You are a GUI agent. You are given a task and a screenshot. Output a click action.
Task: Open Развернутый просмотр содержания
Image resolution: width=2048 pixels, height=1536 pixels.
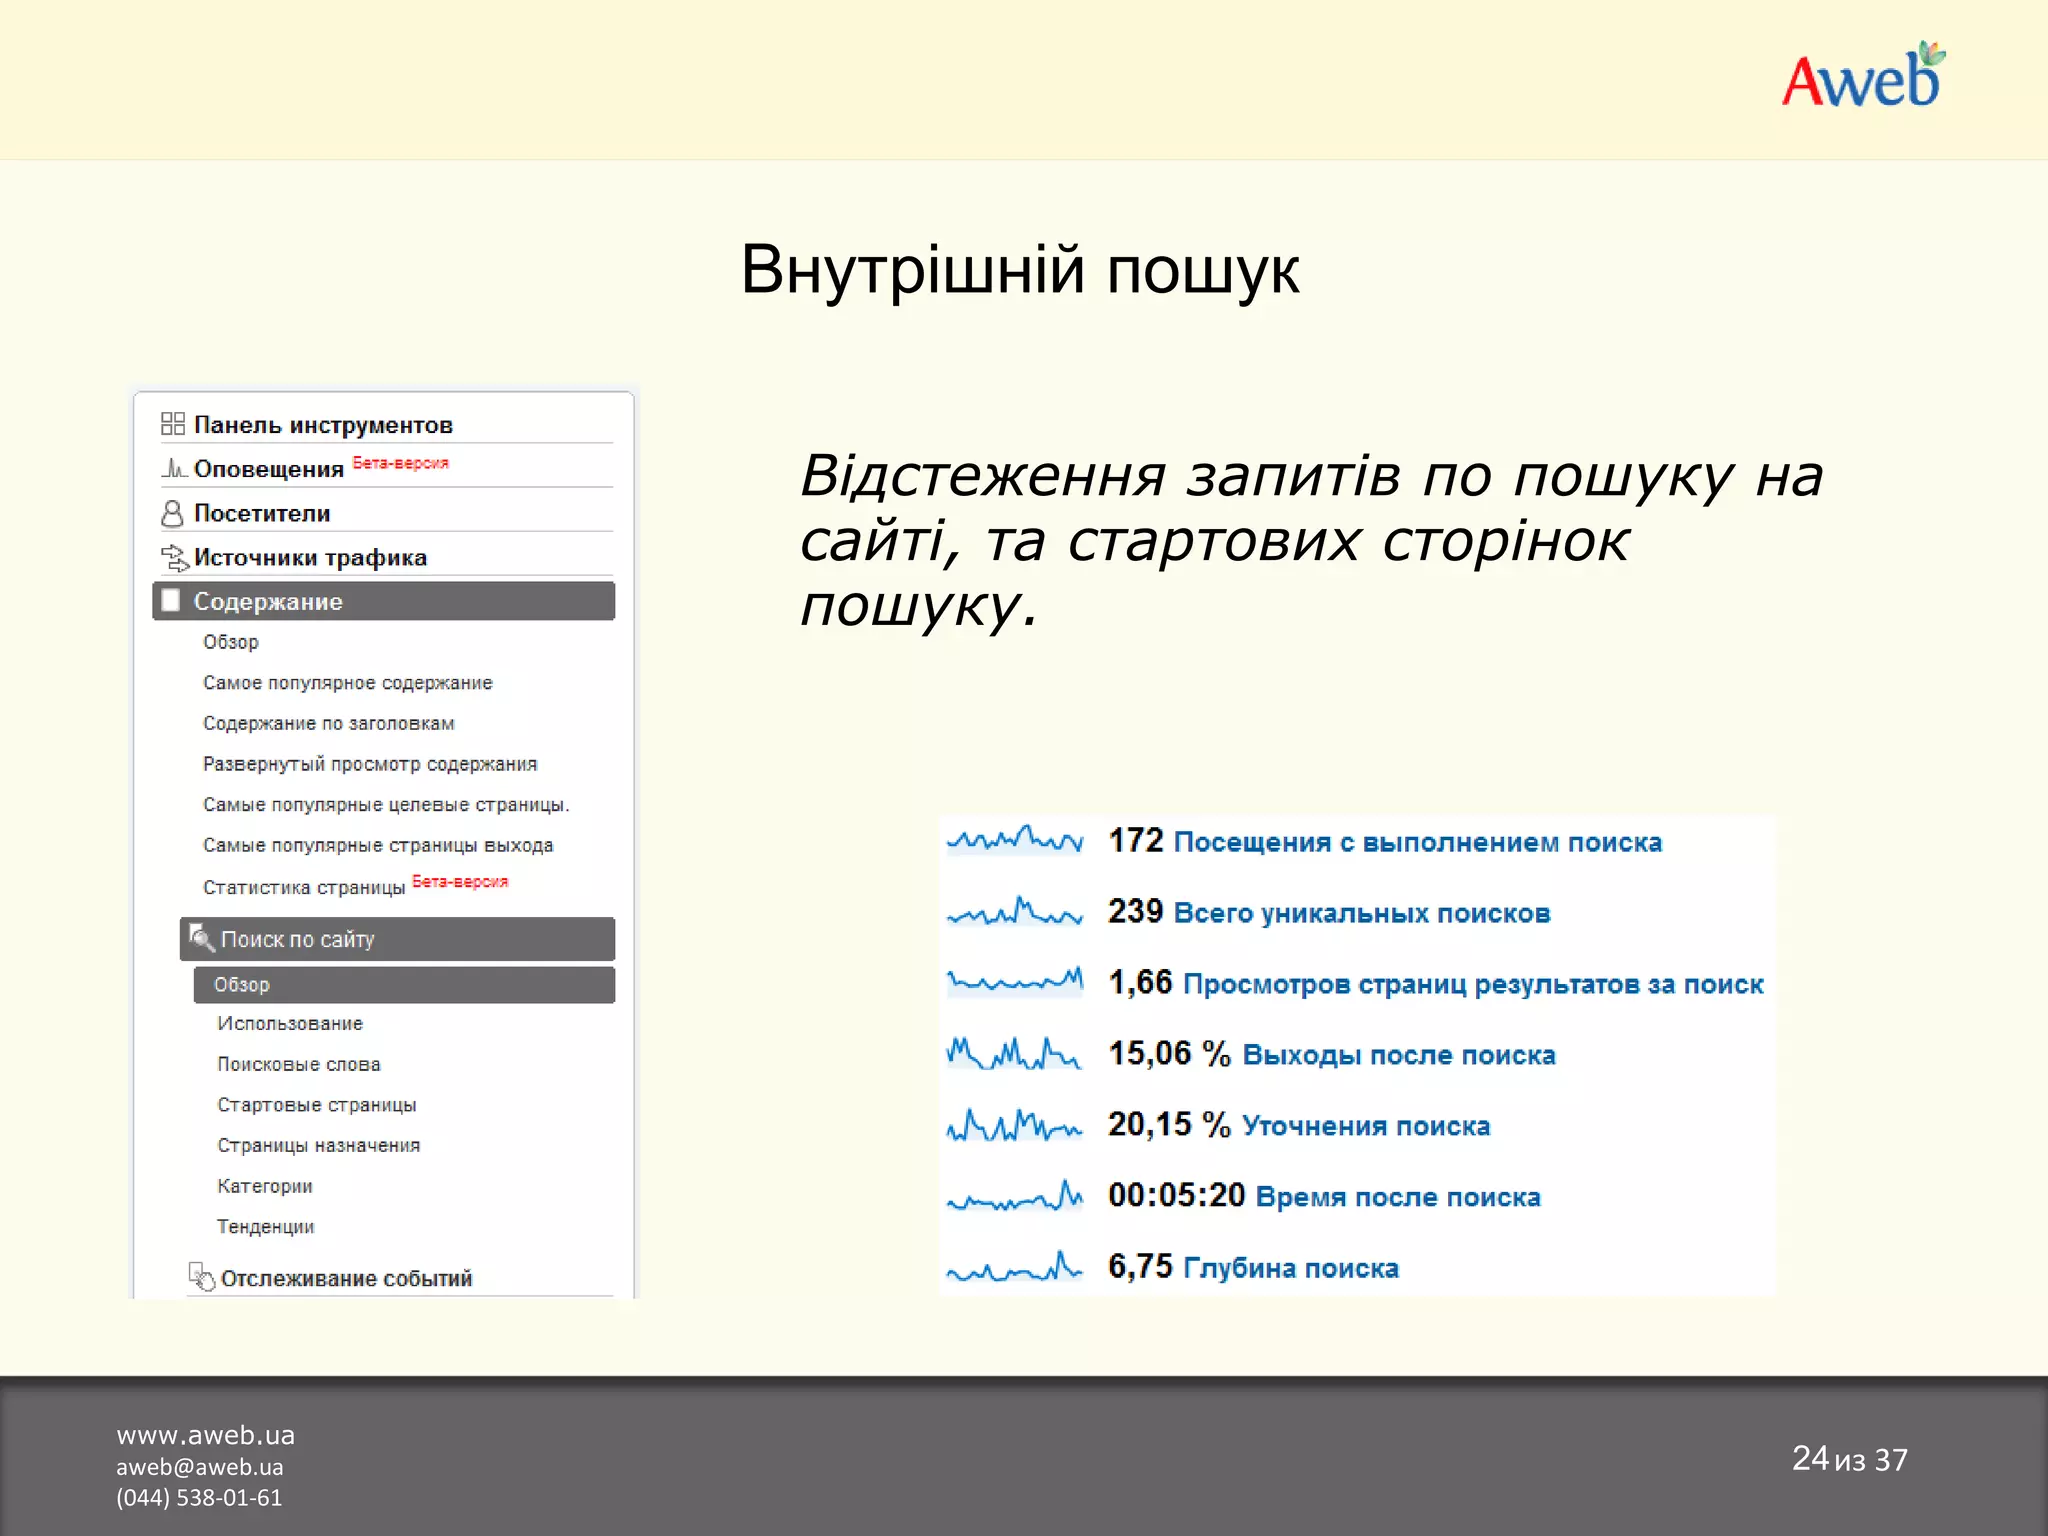coord(370,764)
